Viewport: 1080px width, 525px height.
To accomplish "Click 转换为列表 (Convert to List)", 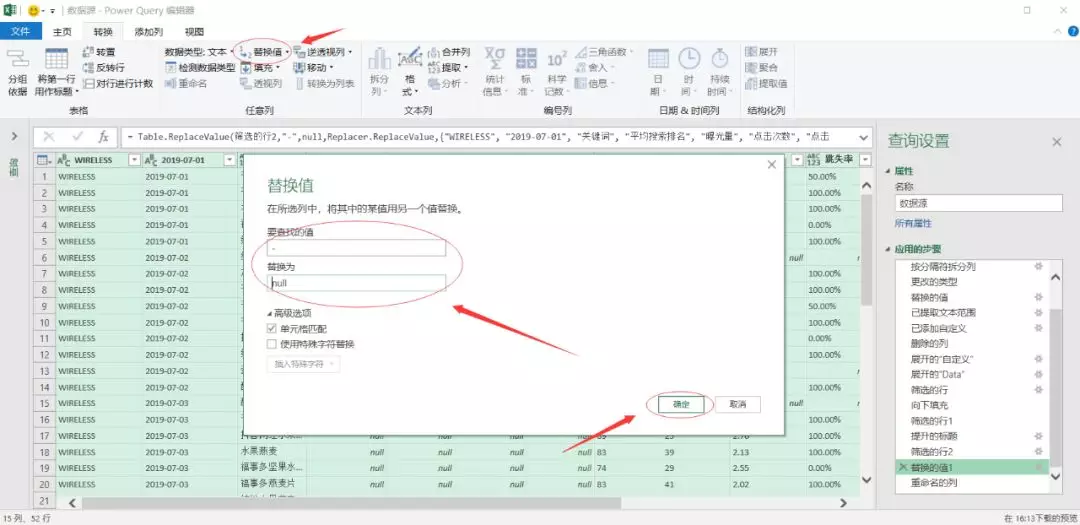I will click(324, 83).
